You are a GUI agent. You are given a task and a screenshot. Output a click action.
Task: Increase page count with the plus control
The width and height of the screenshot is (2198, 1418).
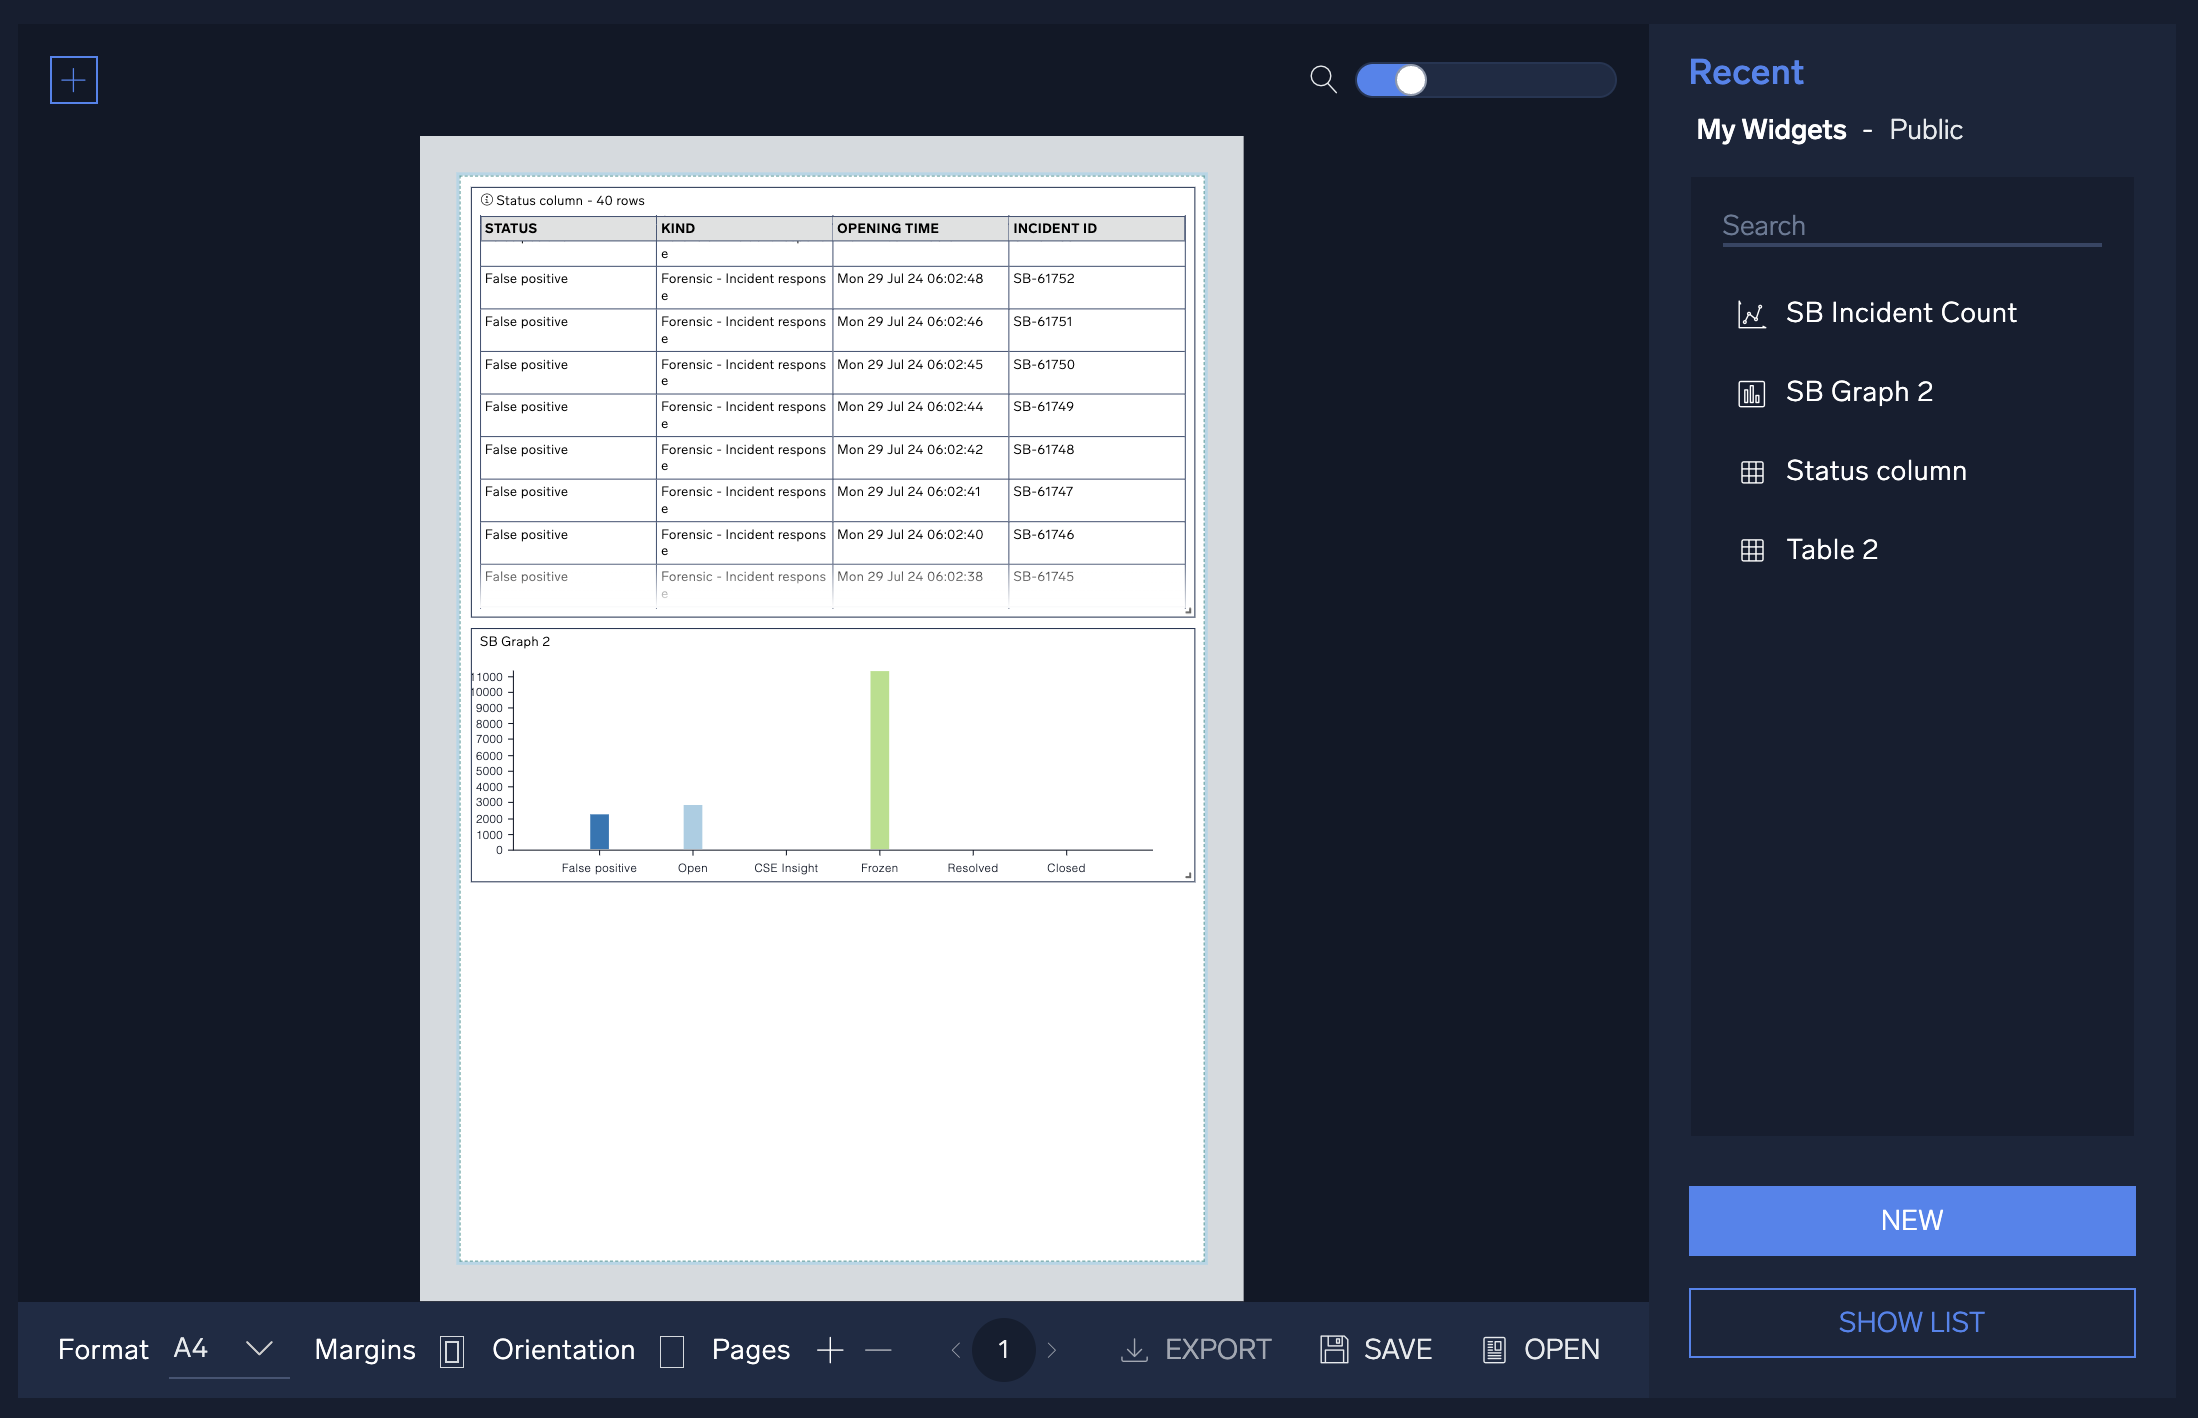830,1349
